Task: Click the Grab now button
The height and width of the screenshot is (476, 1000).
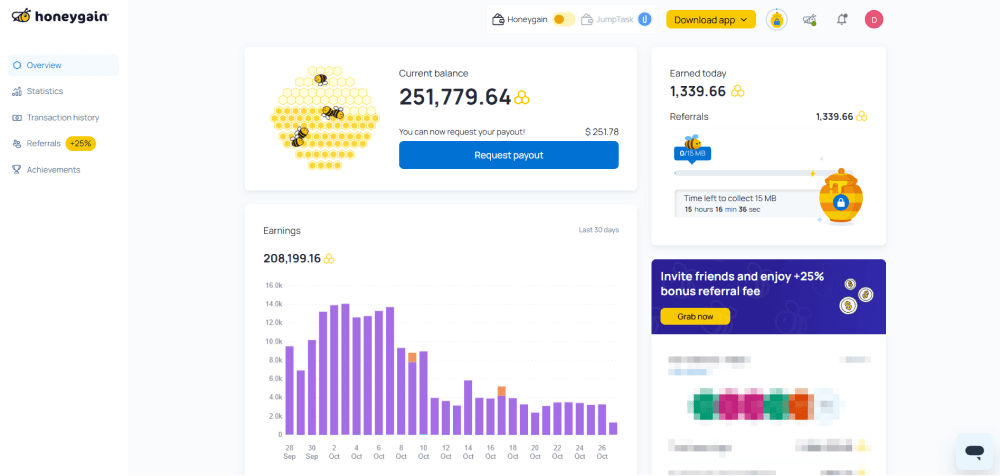Action: point(695,316)
